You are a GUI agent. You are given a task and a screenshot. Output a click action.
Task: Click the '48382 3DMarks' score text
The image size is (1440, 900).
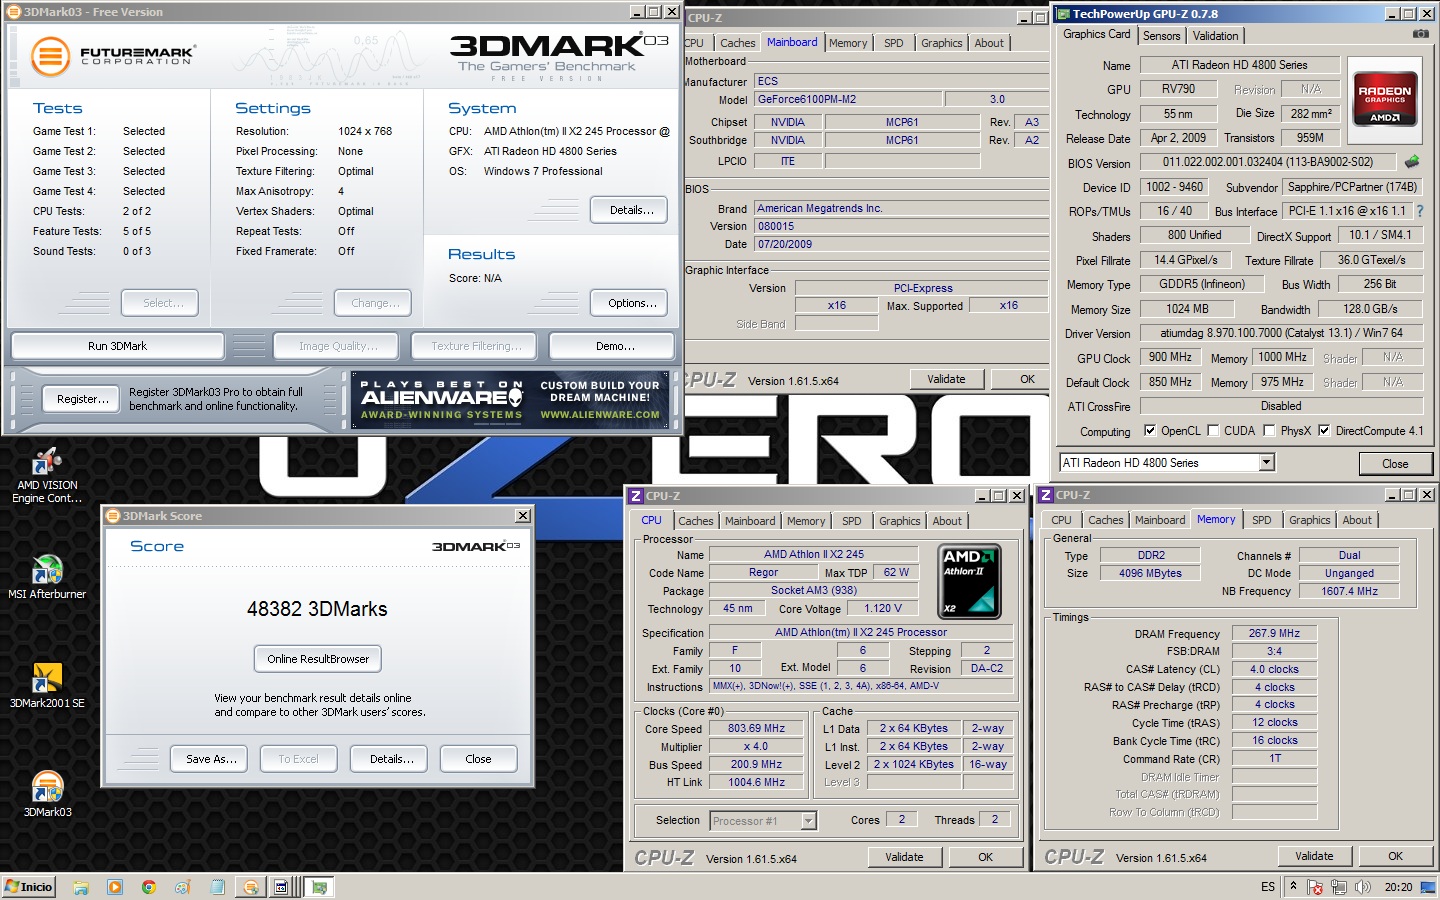[317, 609]
